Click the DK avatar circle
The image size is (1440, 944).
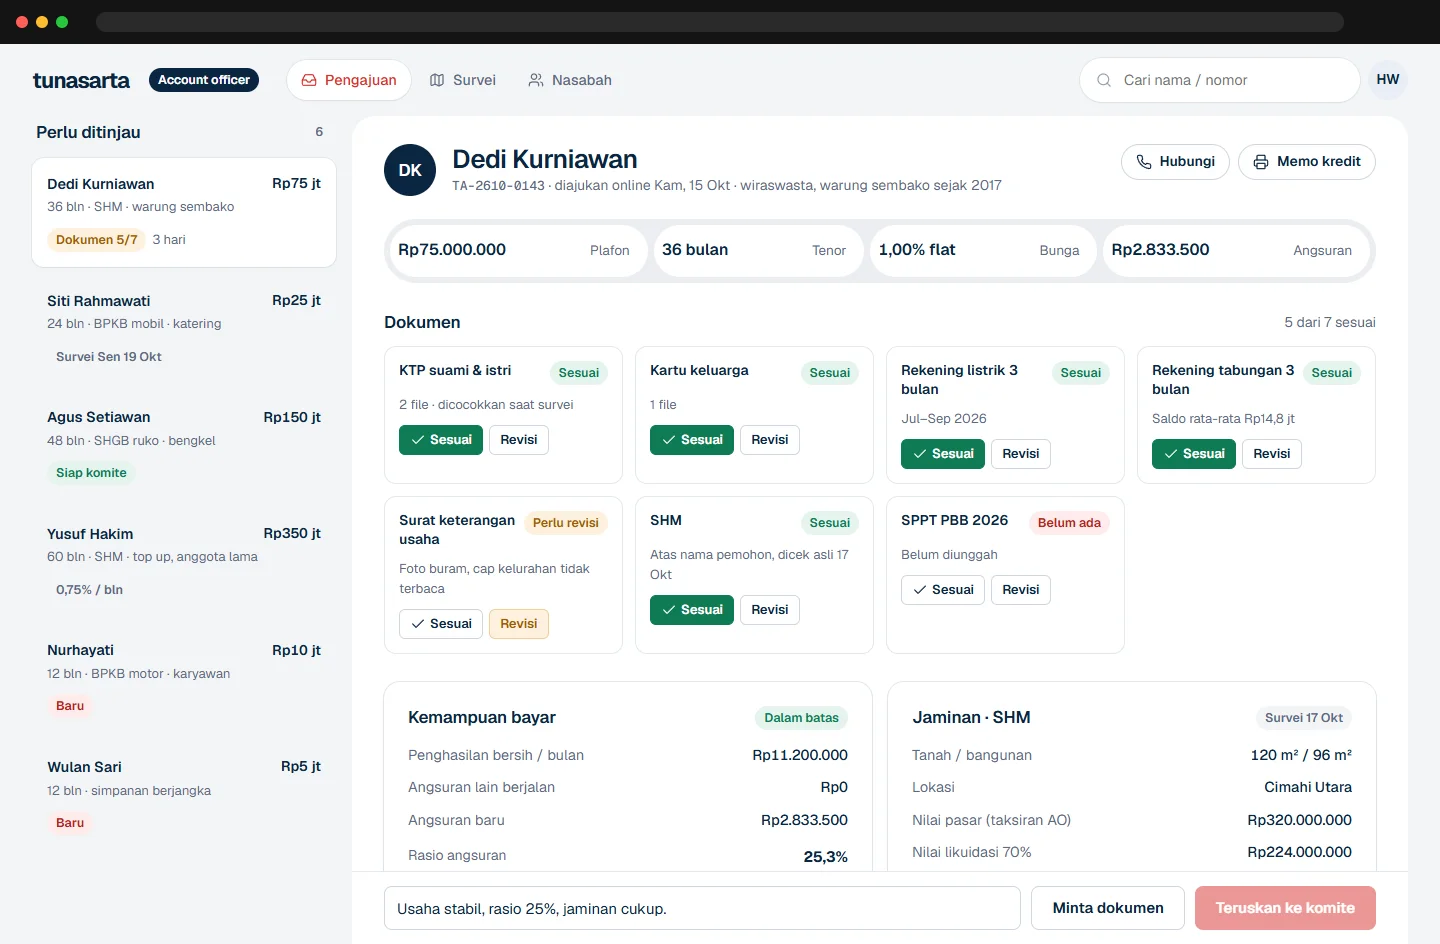(410, 170)
